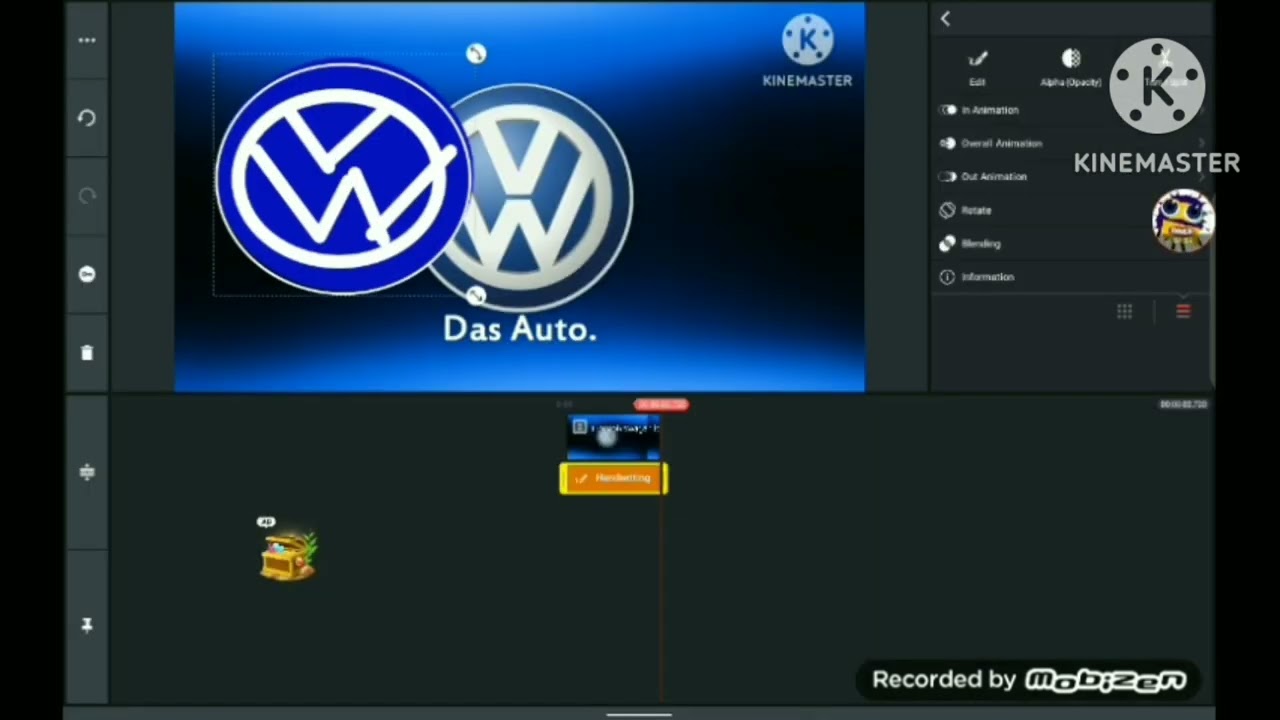Tap the key (keyframe) icon in left sidebar
This screenshot has width=1280, height=720.
coord(87,274)
